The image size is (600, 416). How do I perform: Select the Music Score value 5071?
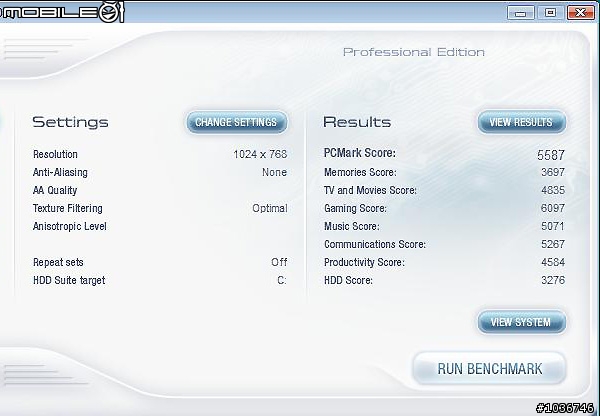(553, 226)
